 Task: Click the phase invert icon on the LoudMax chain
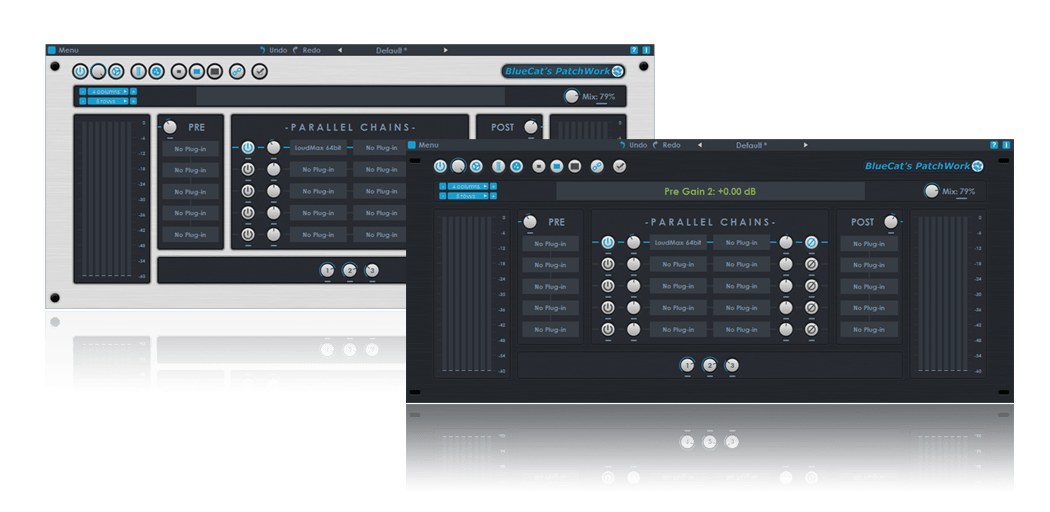(811, 242)
